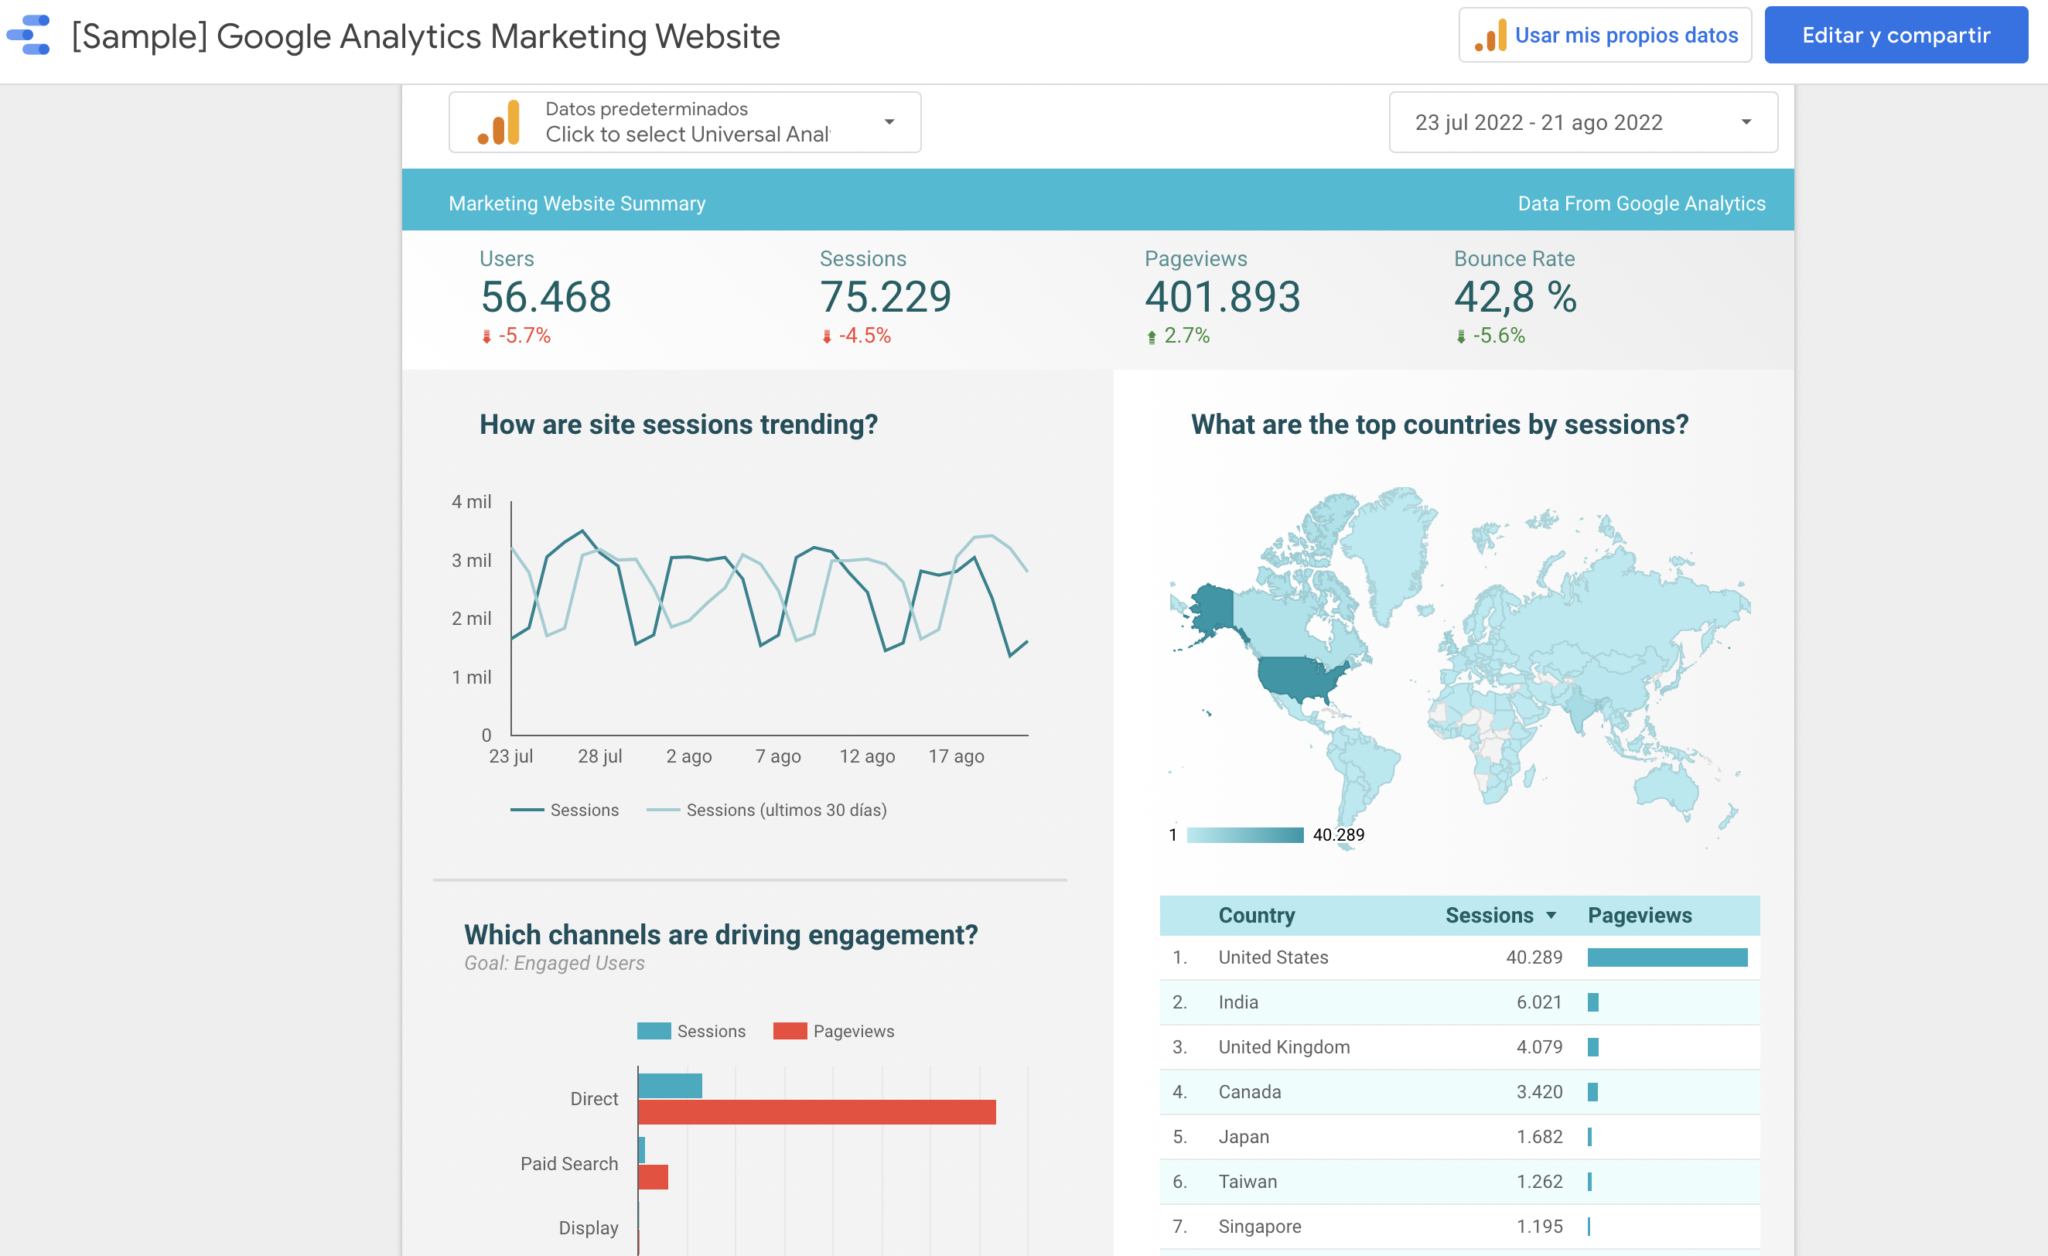Click the red down arrow under Users
The height and width of the screenshot is (1256, 2048).
pyautogui.click(x=487, y=337)
